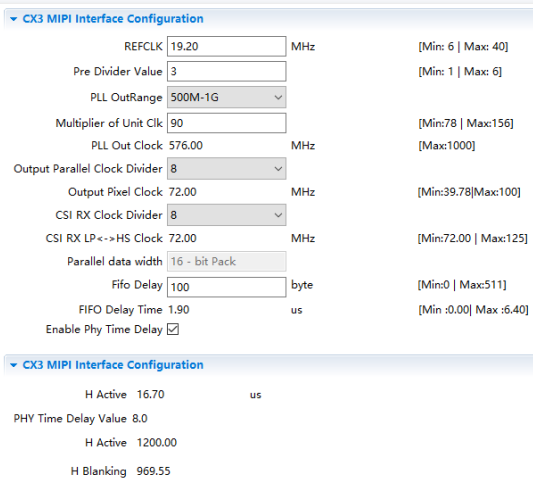Click the Fifo Delay range Min:0 | Max:511

[462, 284]
